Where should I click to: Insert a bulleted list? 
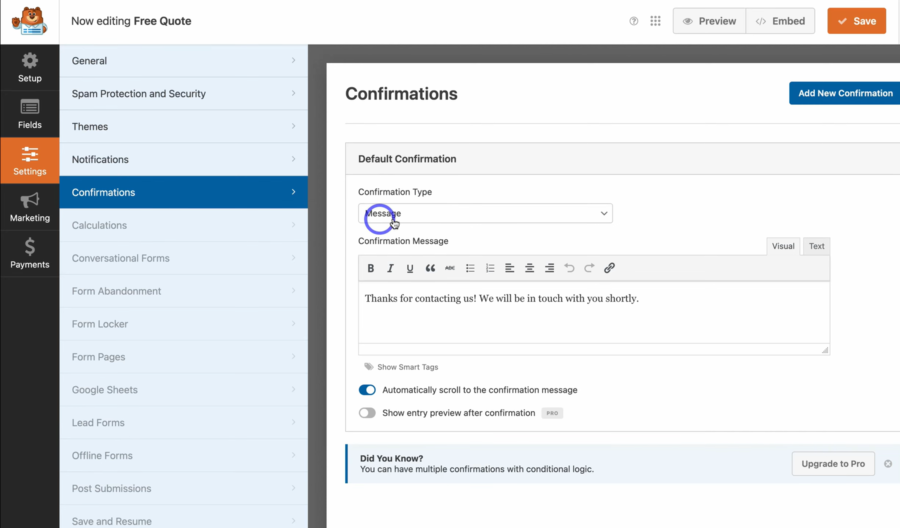(x=470, y=268)
